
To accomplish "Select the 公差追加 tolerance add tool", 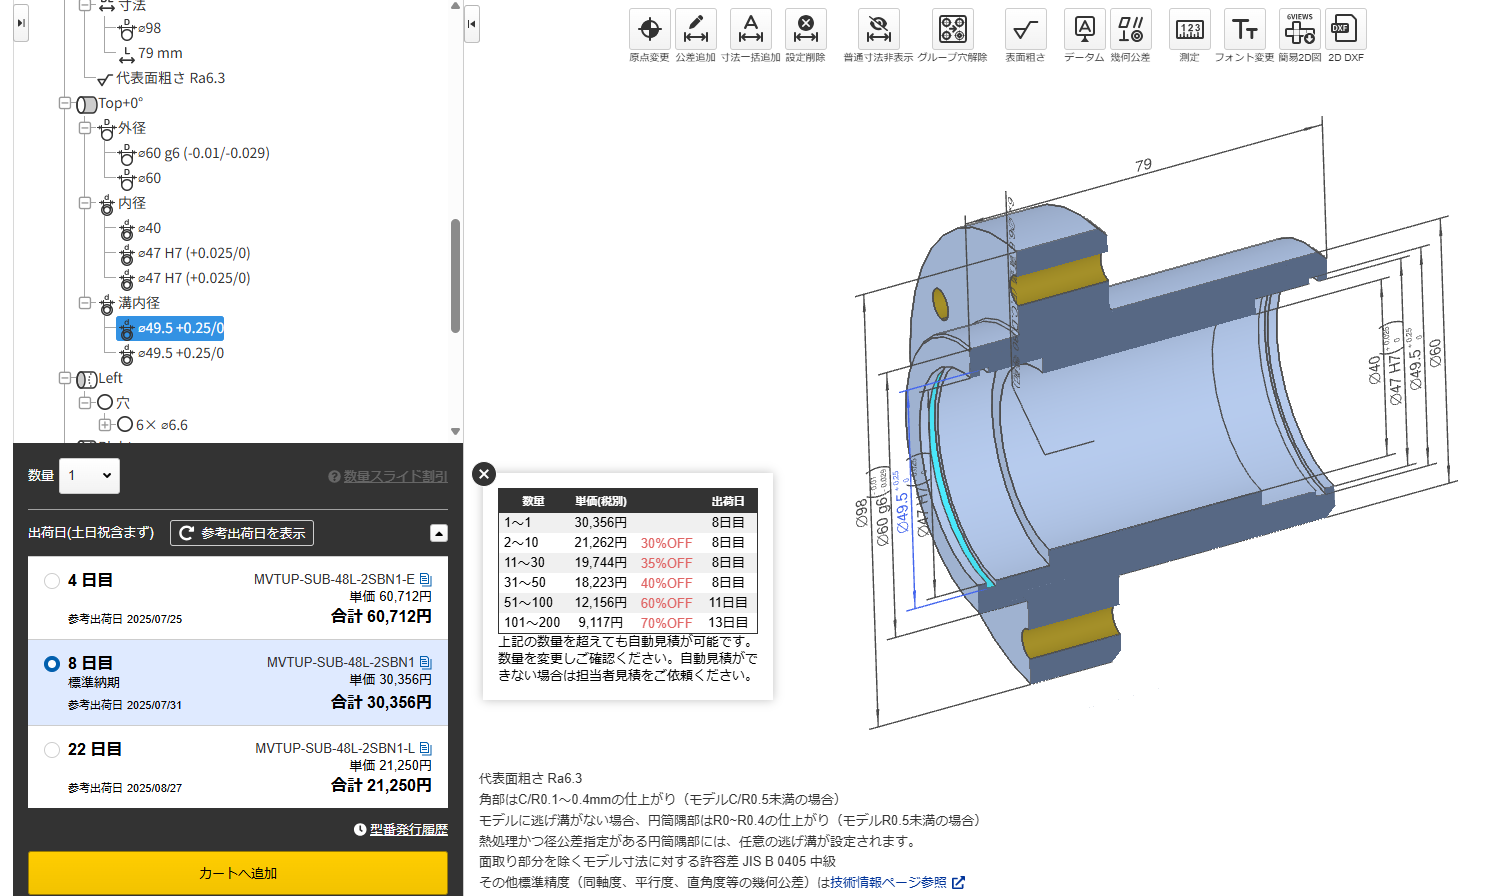I will [695, 30].
